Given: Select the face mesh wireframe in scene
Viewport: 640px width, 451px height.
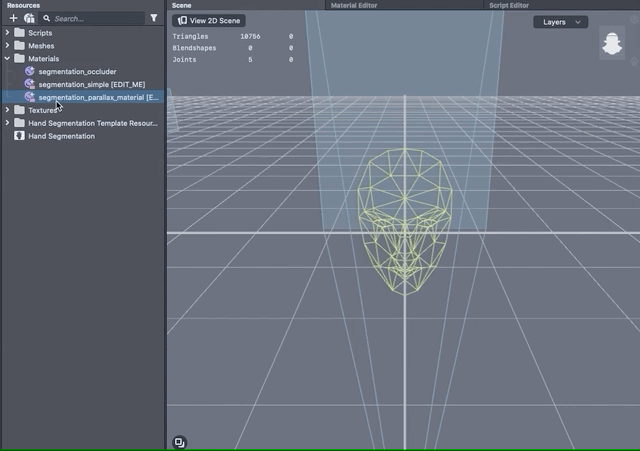Looking at the screenshot, I should [x=404, y=220].
